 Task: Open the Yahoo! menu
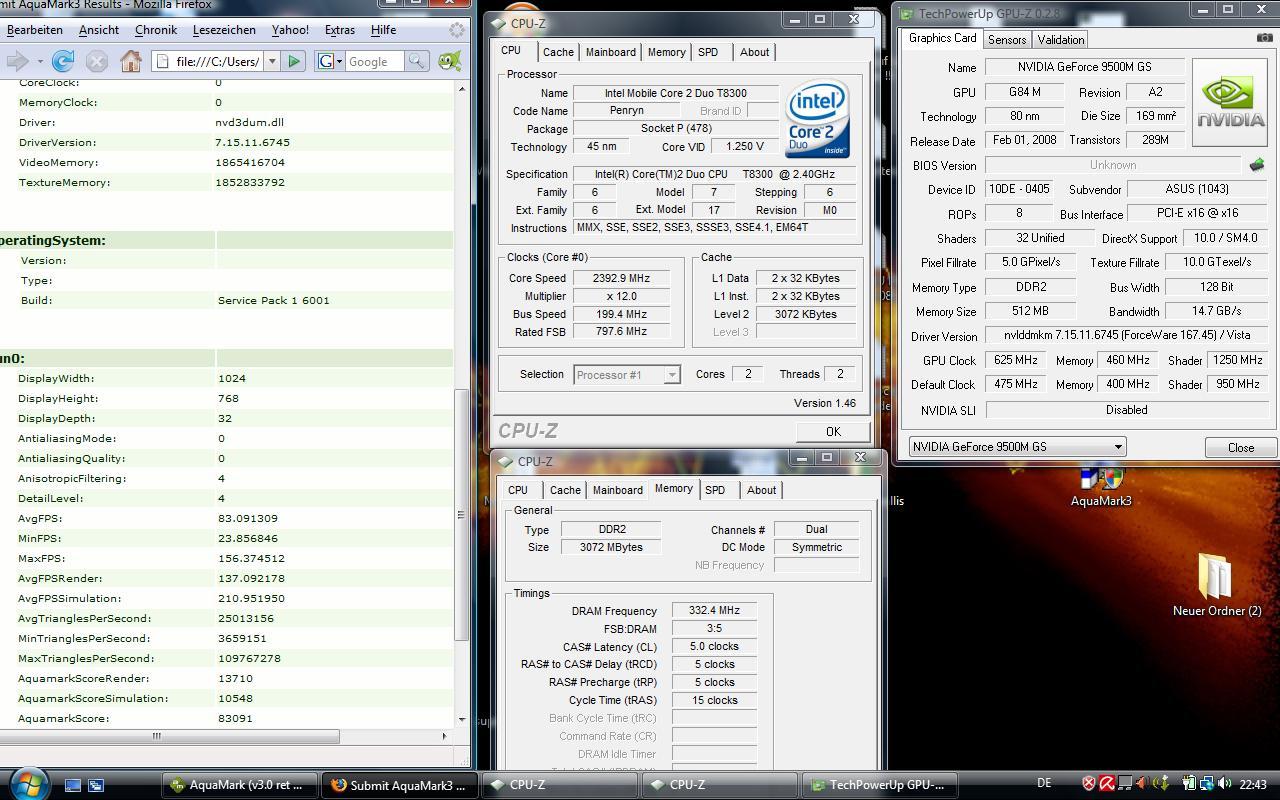coord(290,30)
